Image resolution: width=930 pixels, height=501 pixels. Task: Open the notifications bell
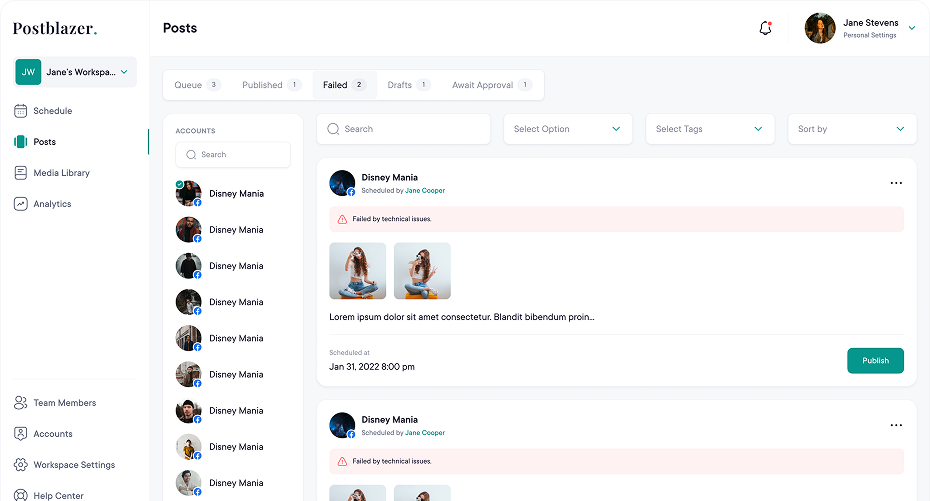click(765, 28)
